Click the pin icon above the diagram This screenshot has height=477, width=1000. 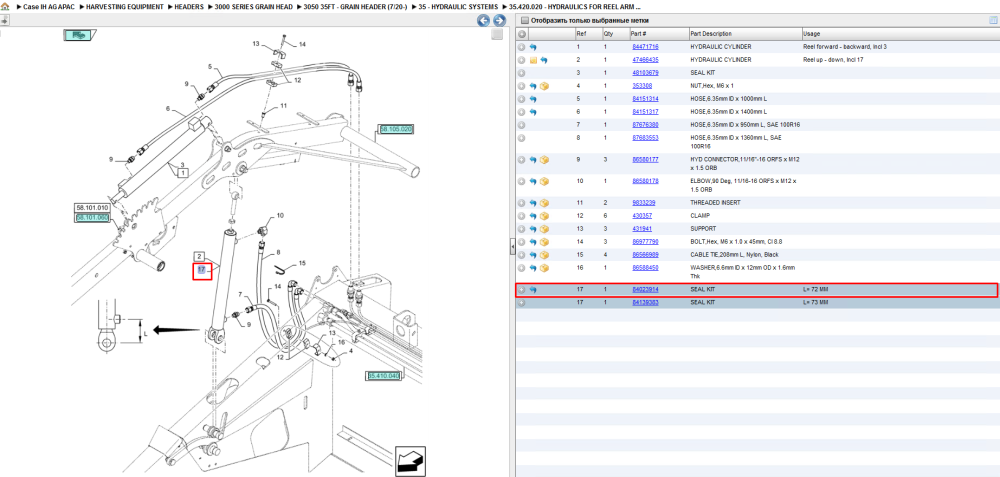point(3,20)
